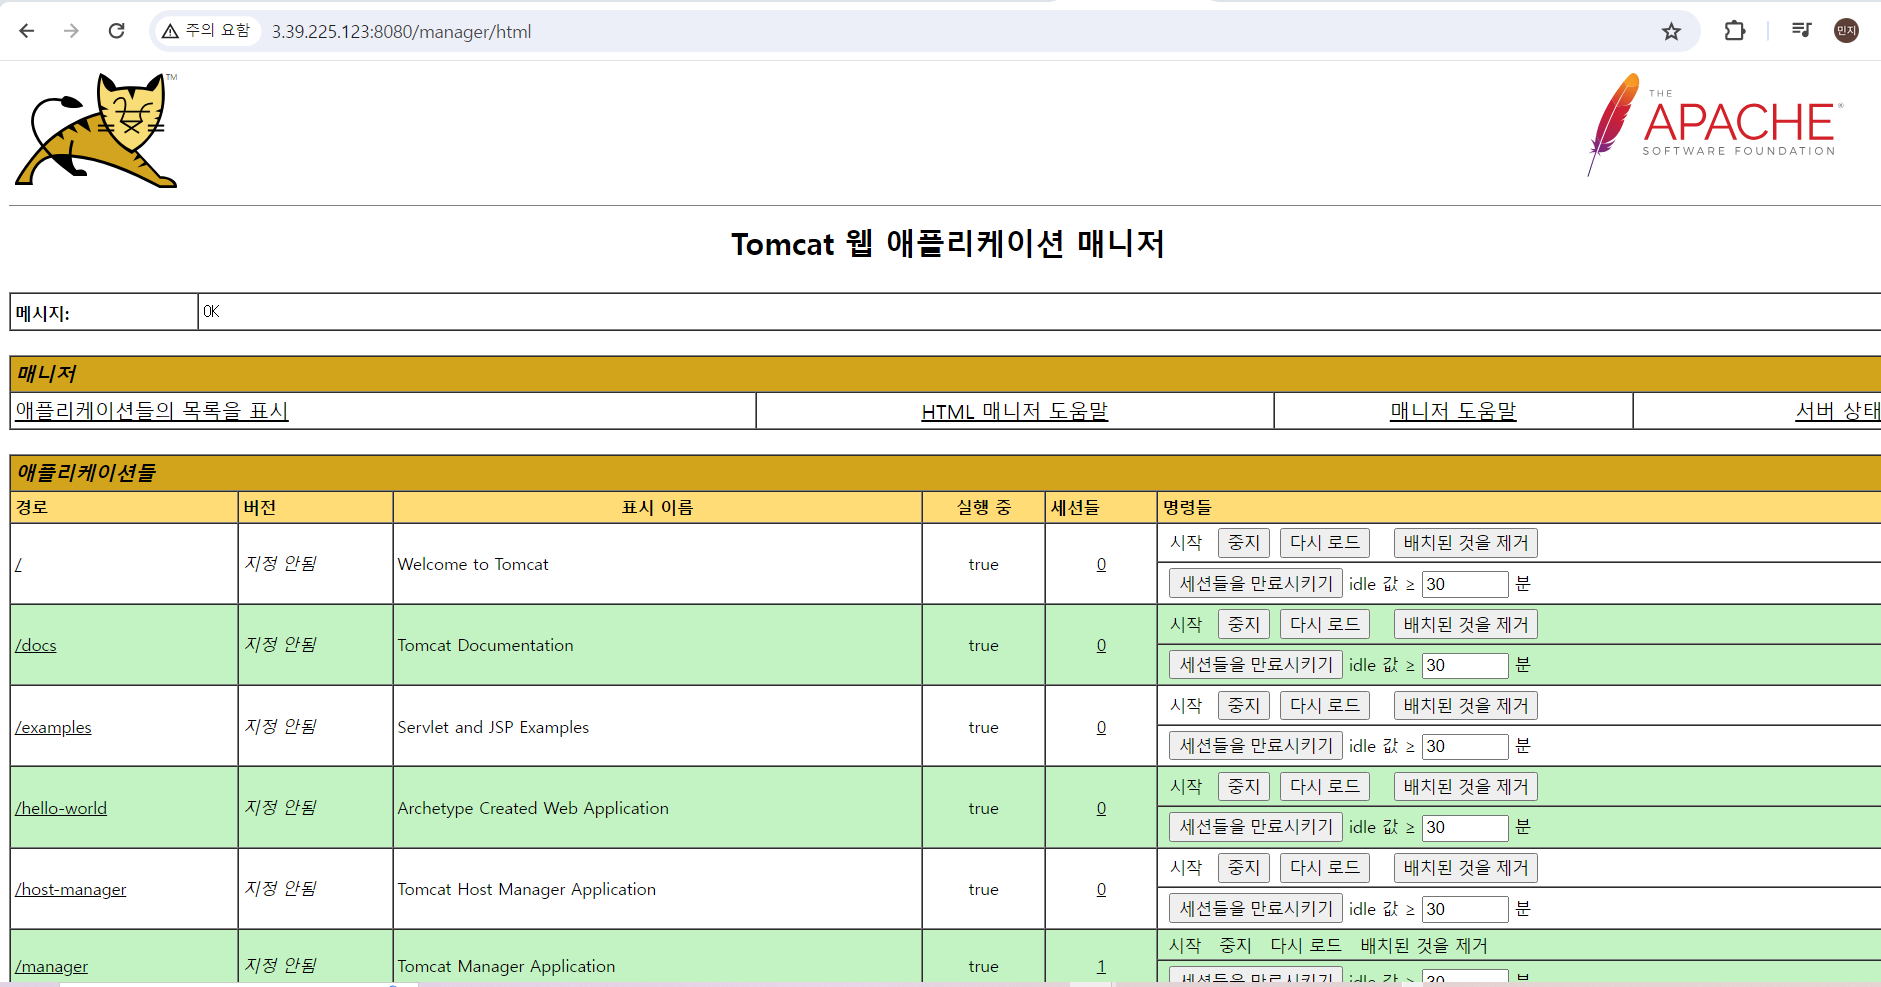This screenshot has width=1881, height=987.
Task: View sessions count for Servlet and JSP Examples
Action: pos(1101,728)
